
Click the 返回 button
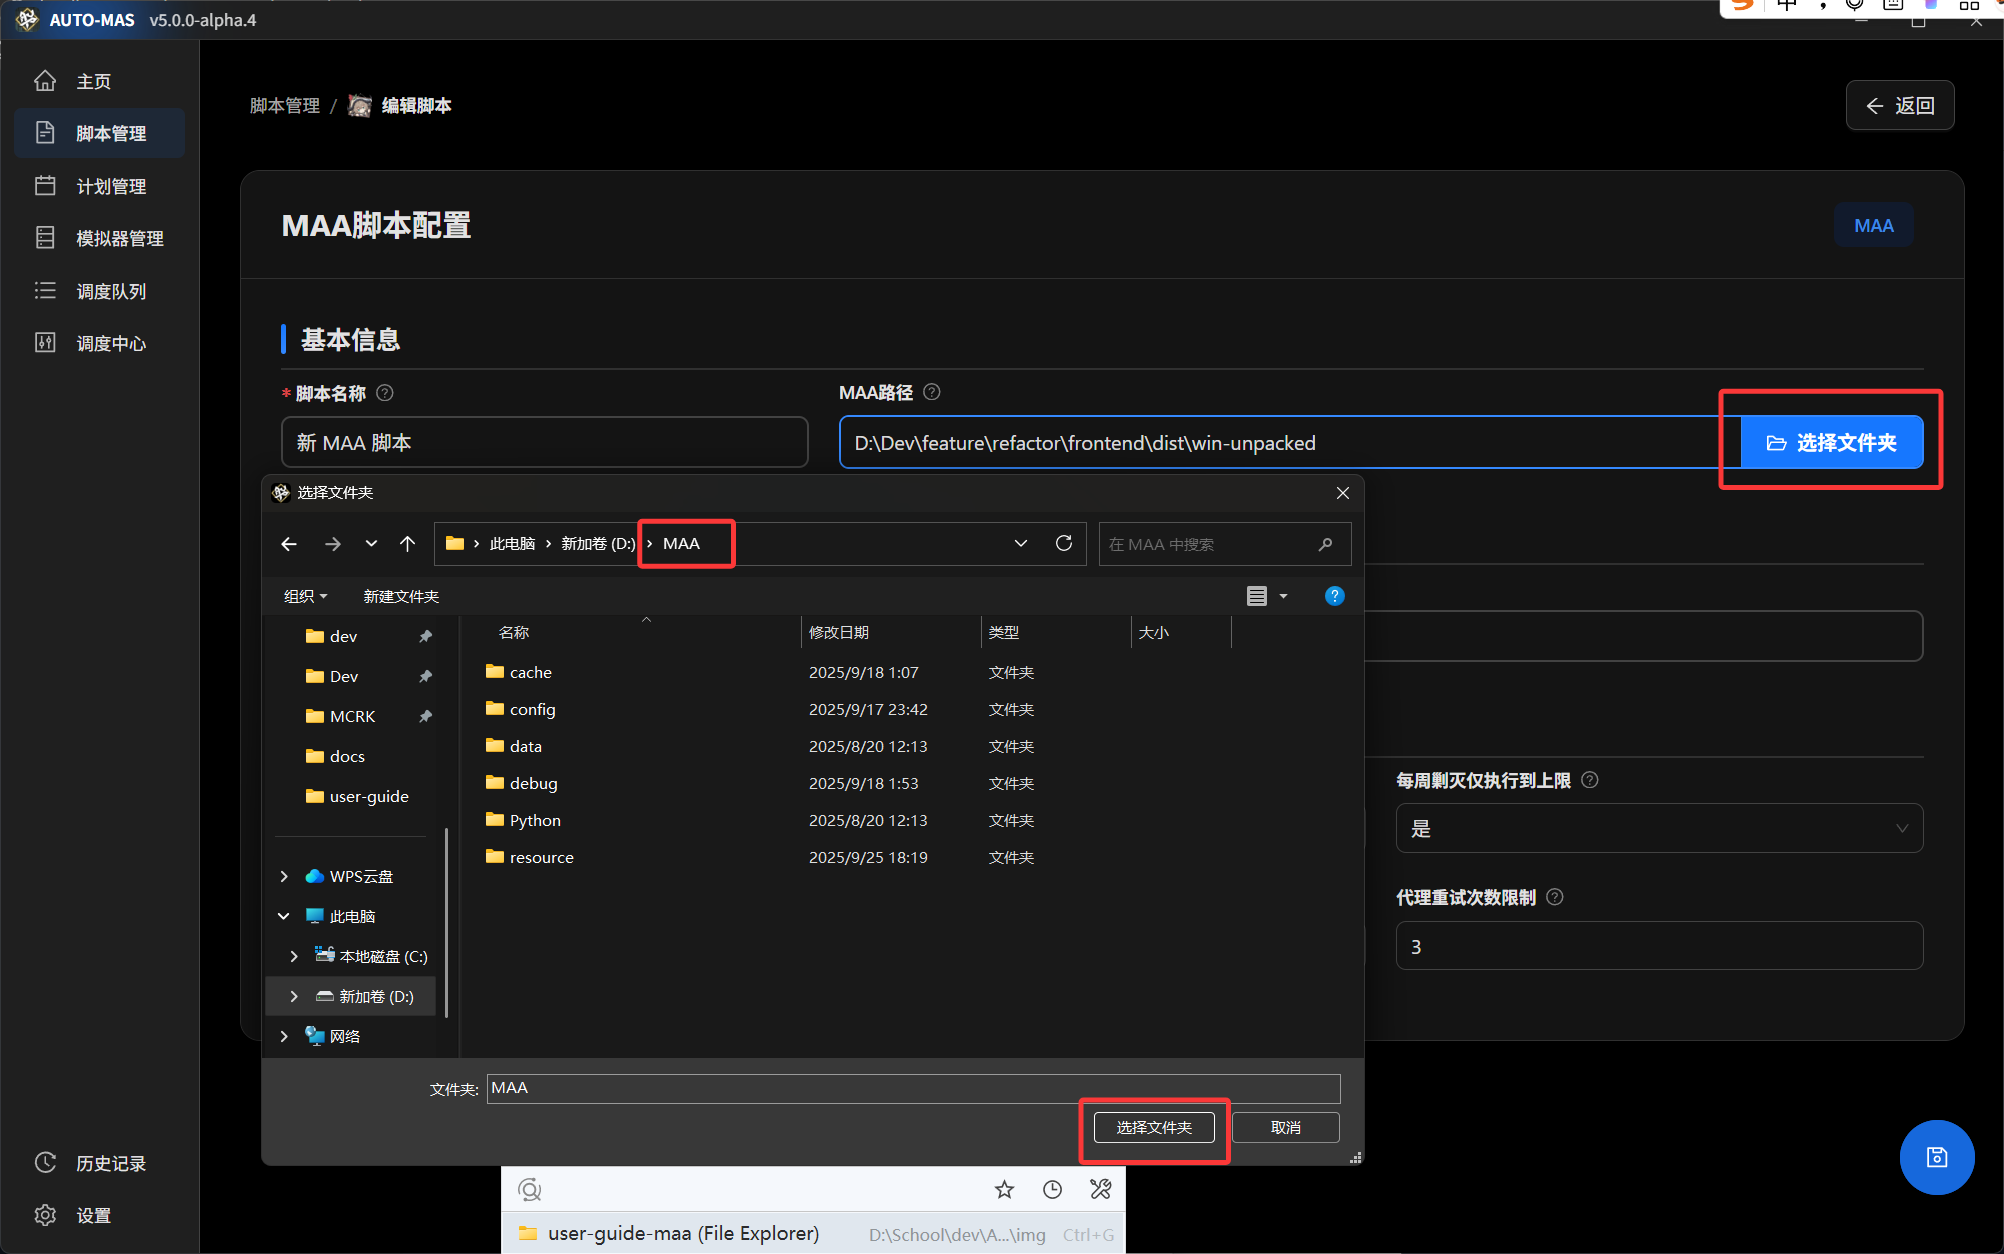(1899, 105)
